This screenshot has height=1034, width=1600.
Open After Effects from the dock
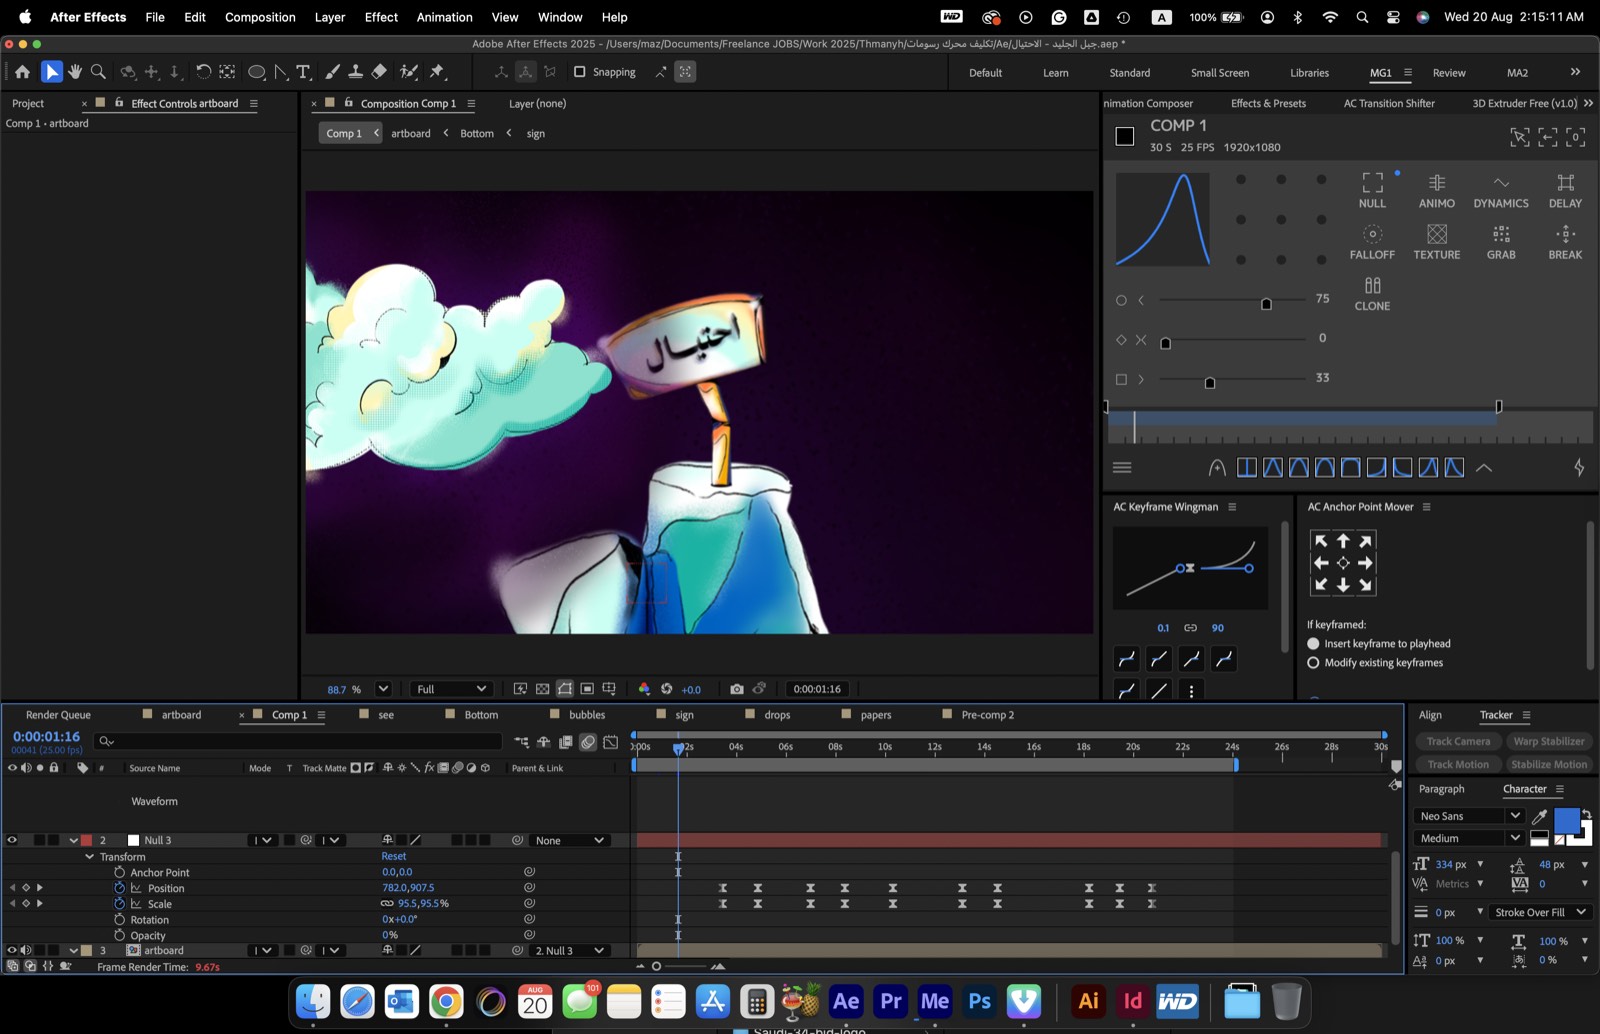click(846, 1001)
